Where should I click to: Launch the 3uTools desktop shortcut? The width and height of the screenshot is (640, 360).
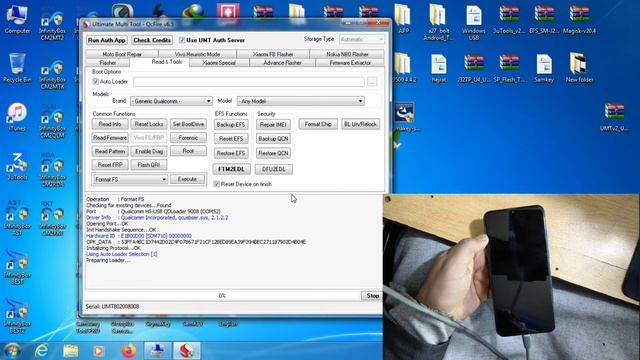[x=17, y=166]
